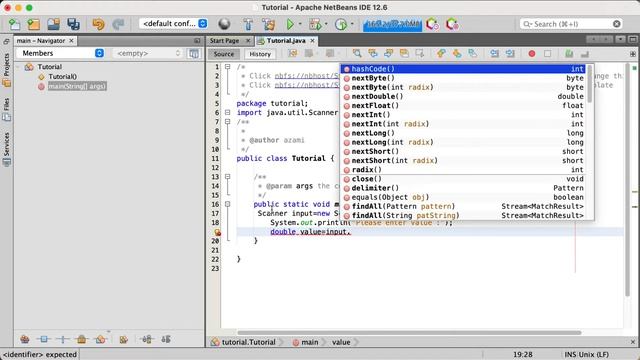Click the value breadcrumb

click(x=341, y=342)
